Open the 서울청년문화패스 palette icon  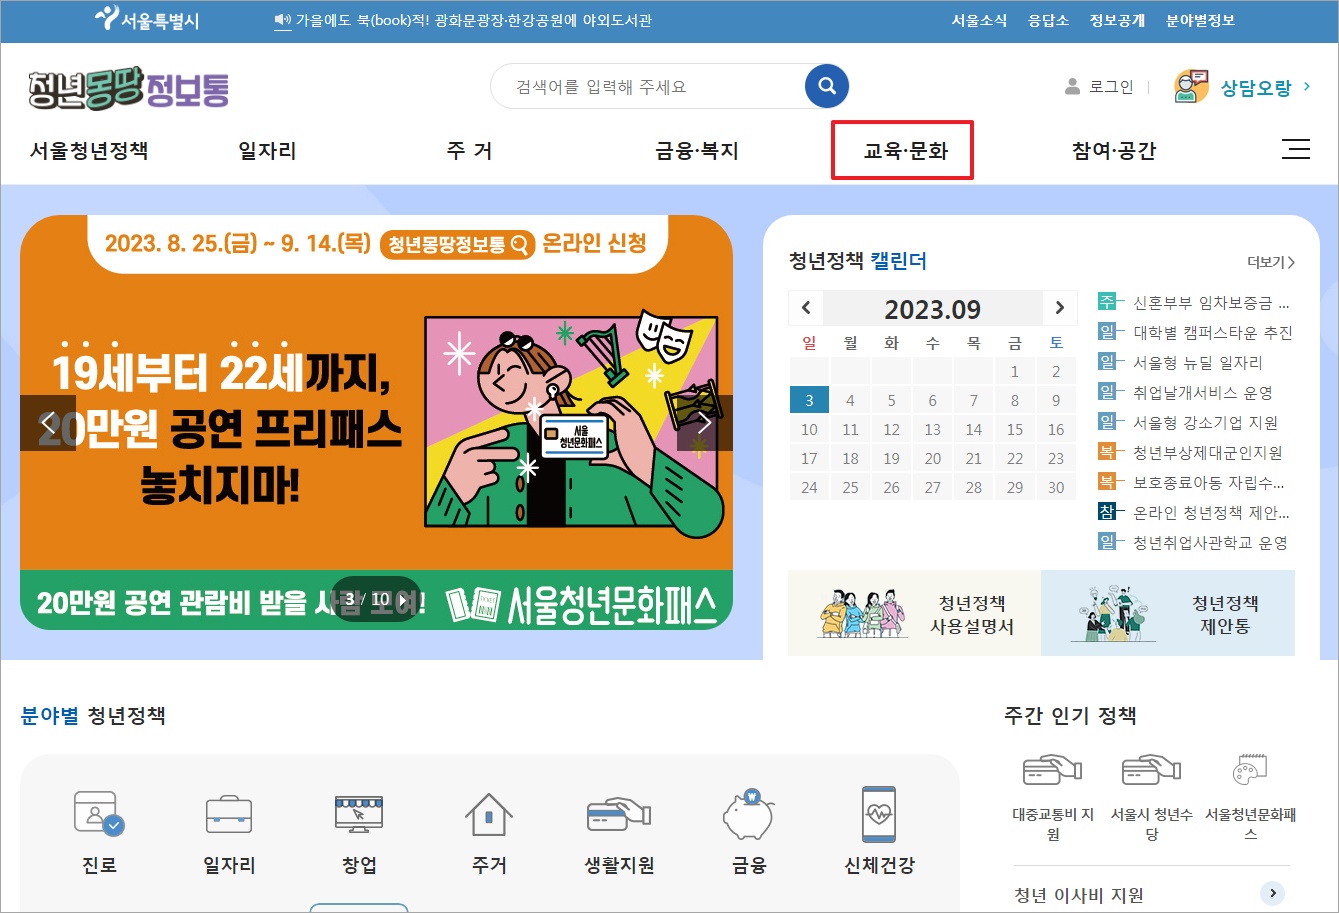point(1249,770)
